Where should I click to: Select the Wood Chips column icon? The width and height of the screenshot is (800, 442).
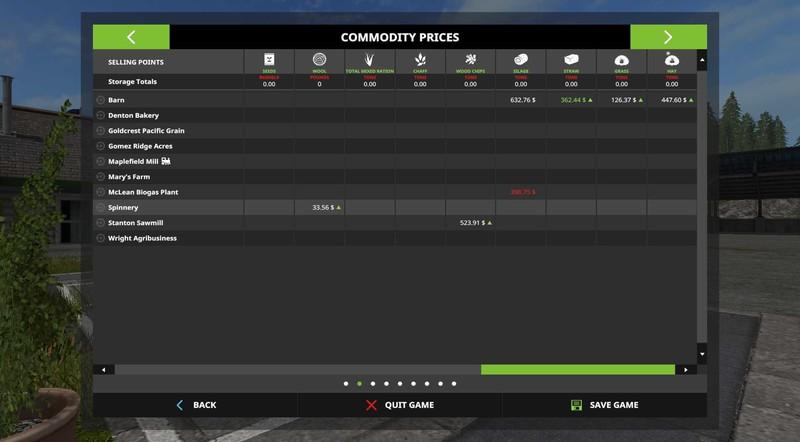(x=470, y=60)
